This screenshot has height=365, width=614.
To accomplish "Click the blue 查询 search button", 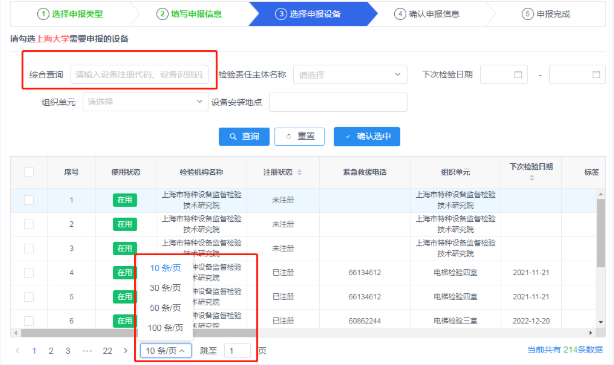I will [244, 136].
